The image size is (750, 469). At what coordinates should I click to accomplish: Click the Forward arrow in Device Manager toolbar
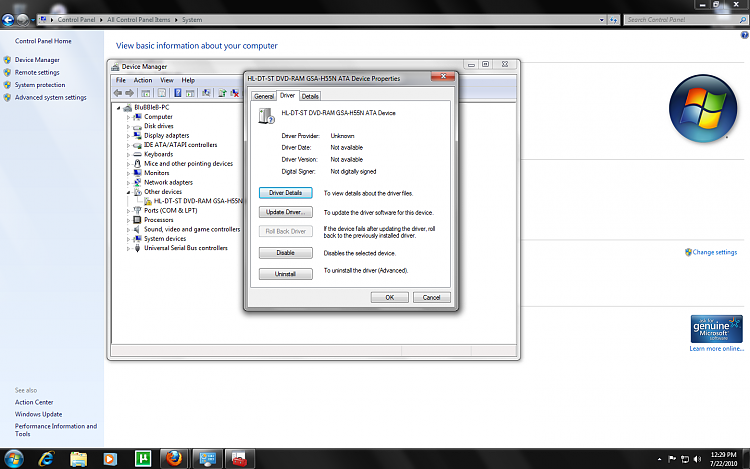(129, 93)
